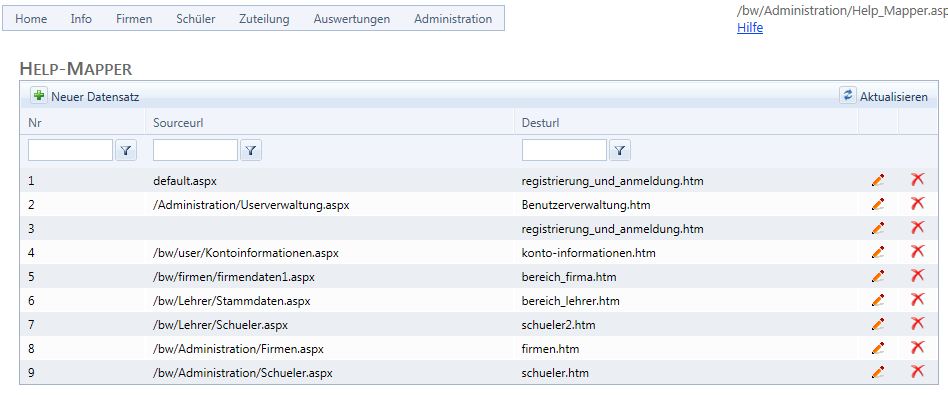Image resolution: width=948 pixels, height=395 pixels.
Task: Delete the Userverwaltung.aspx row
Action: coord(917,204)
